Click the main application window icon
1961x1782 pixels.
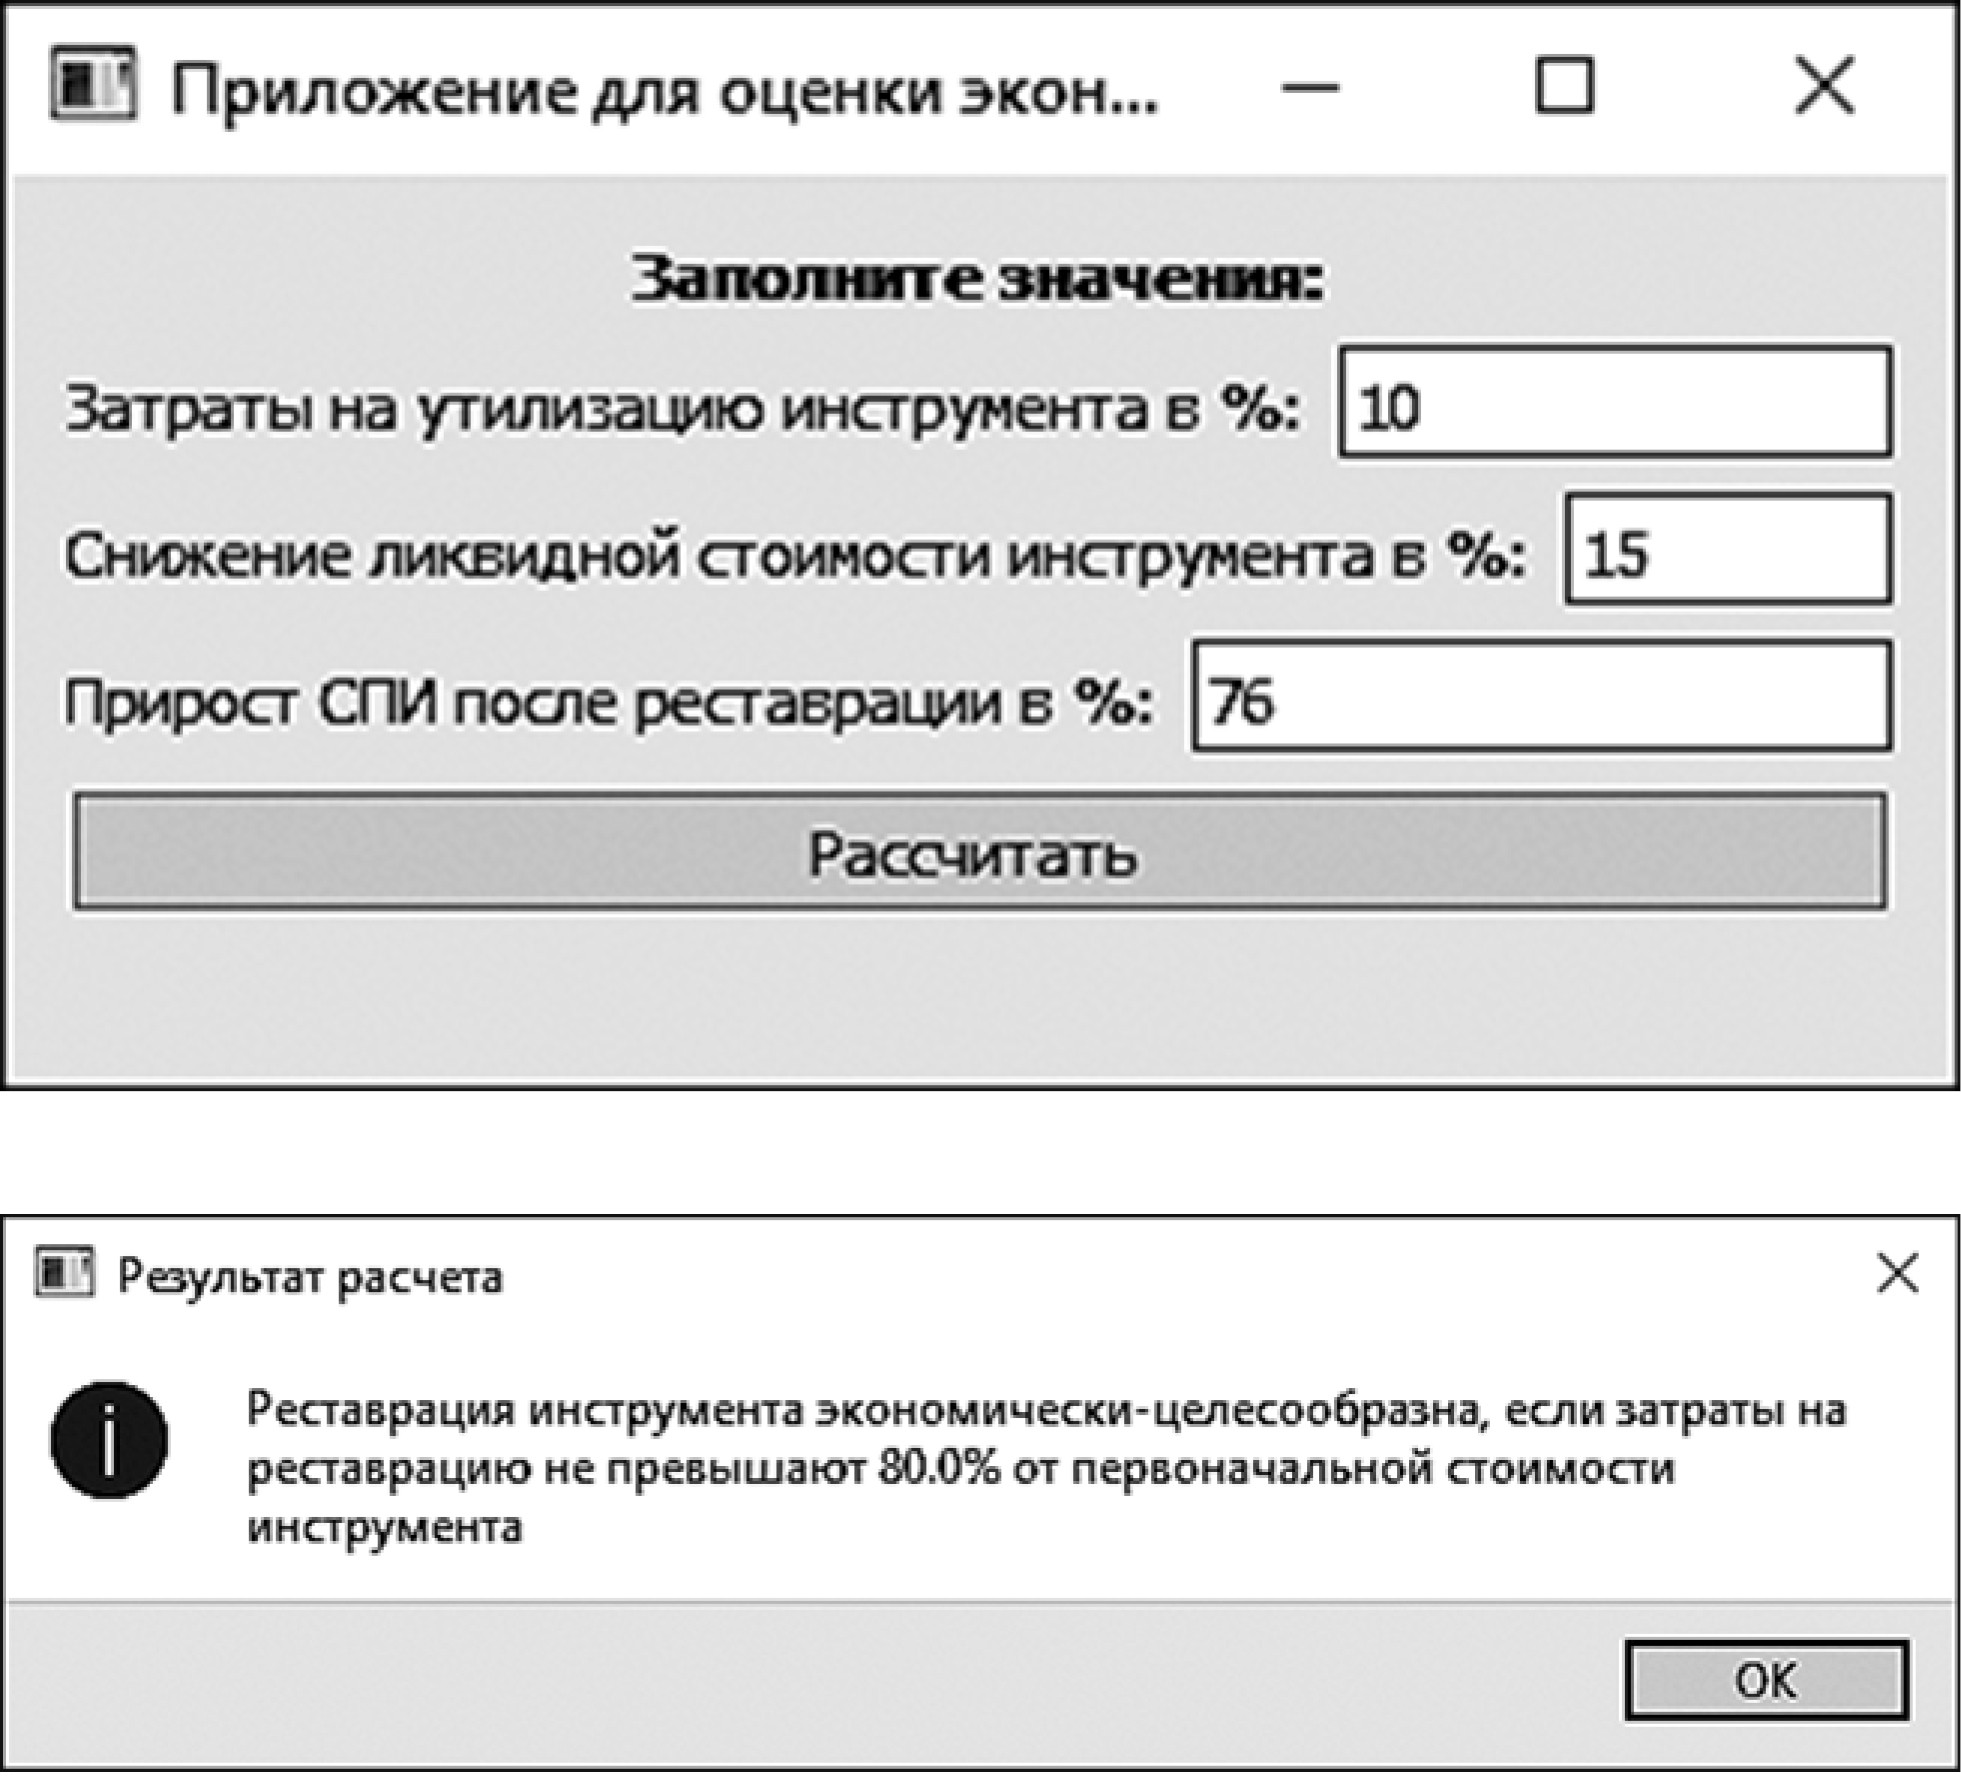pyautogui.click(x=92, y=84)
